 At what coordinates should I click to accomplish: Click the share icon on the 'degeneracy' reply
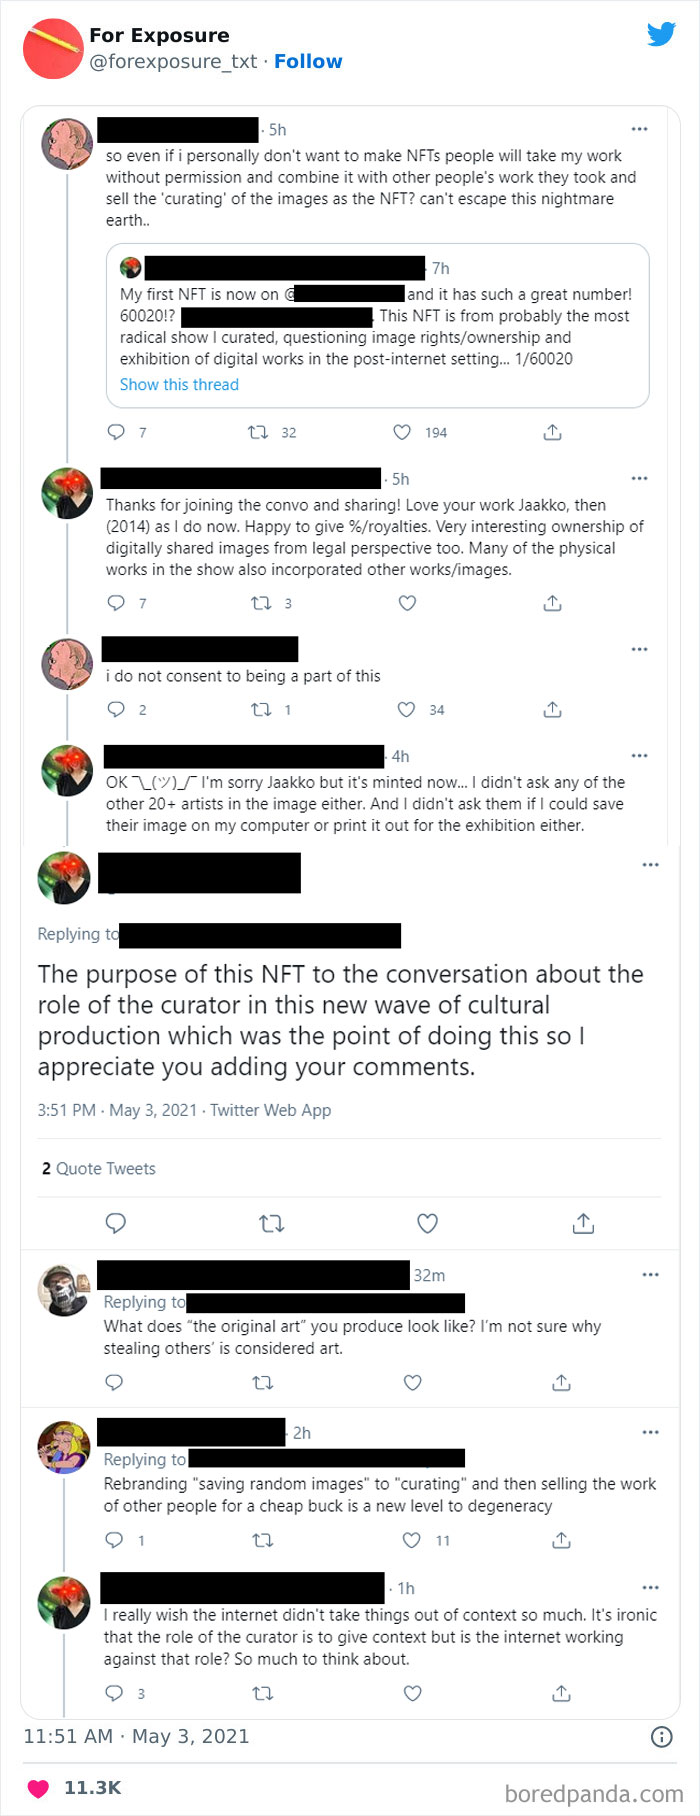pos(561,1540)
